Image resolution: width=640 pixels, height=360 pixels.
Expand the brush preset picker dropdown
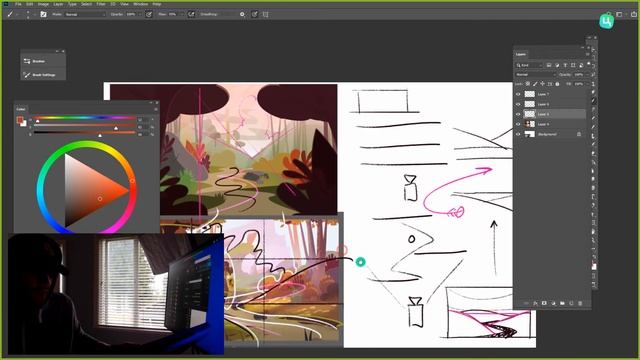pos(34,14)
